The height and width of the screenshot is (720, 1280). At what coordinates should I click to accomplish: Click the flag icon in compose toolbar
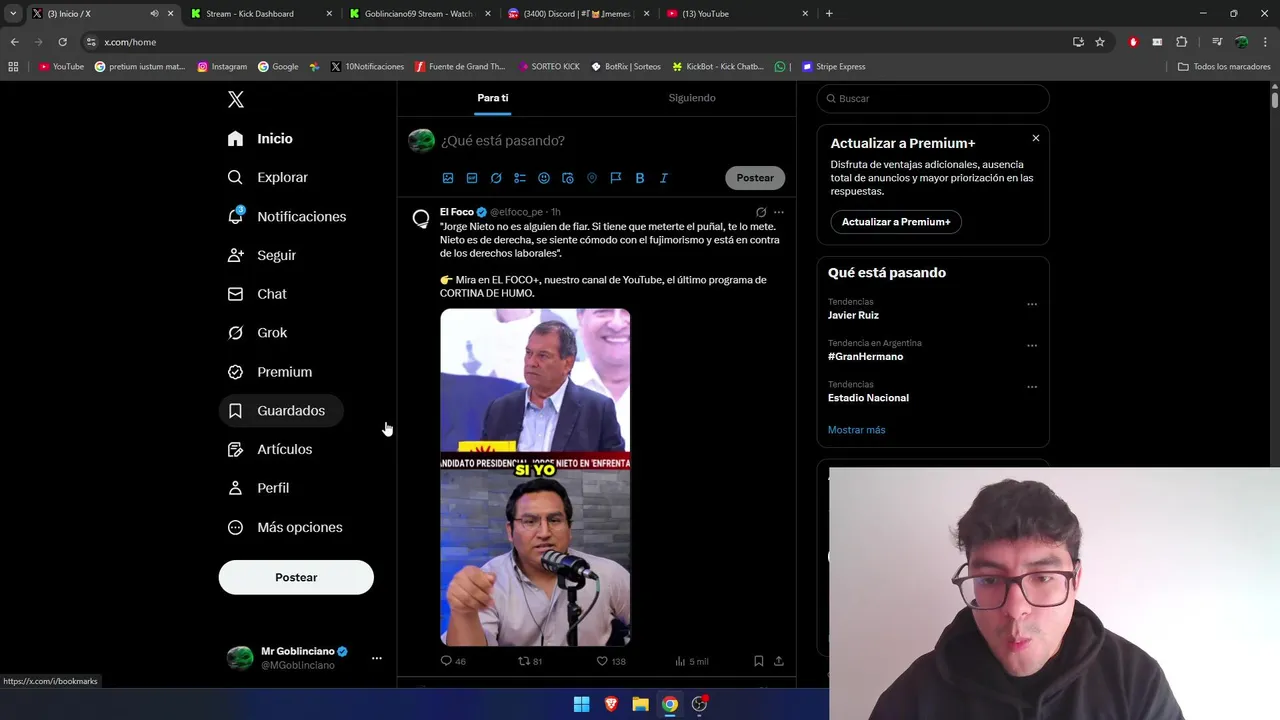pos(616,178)
